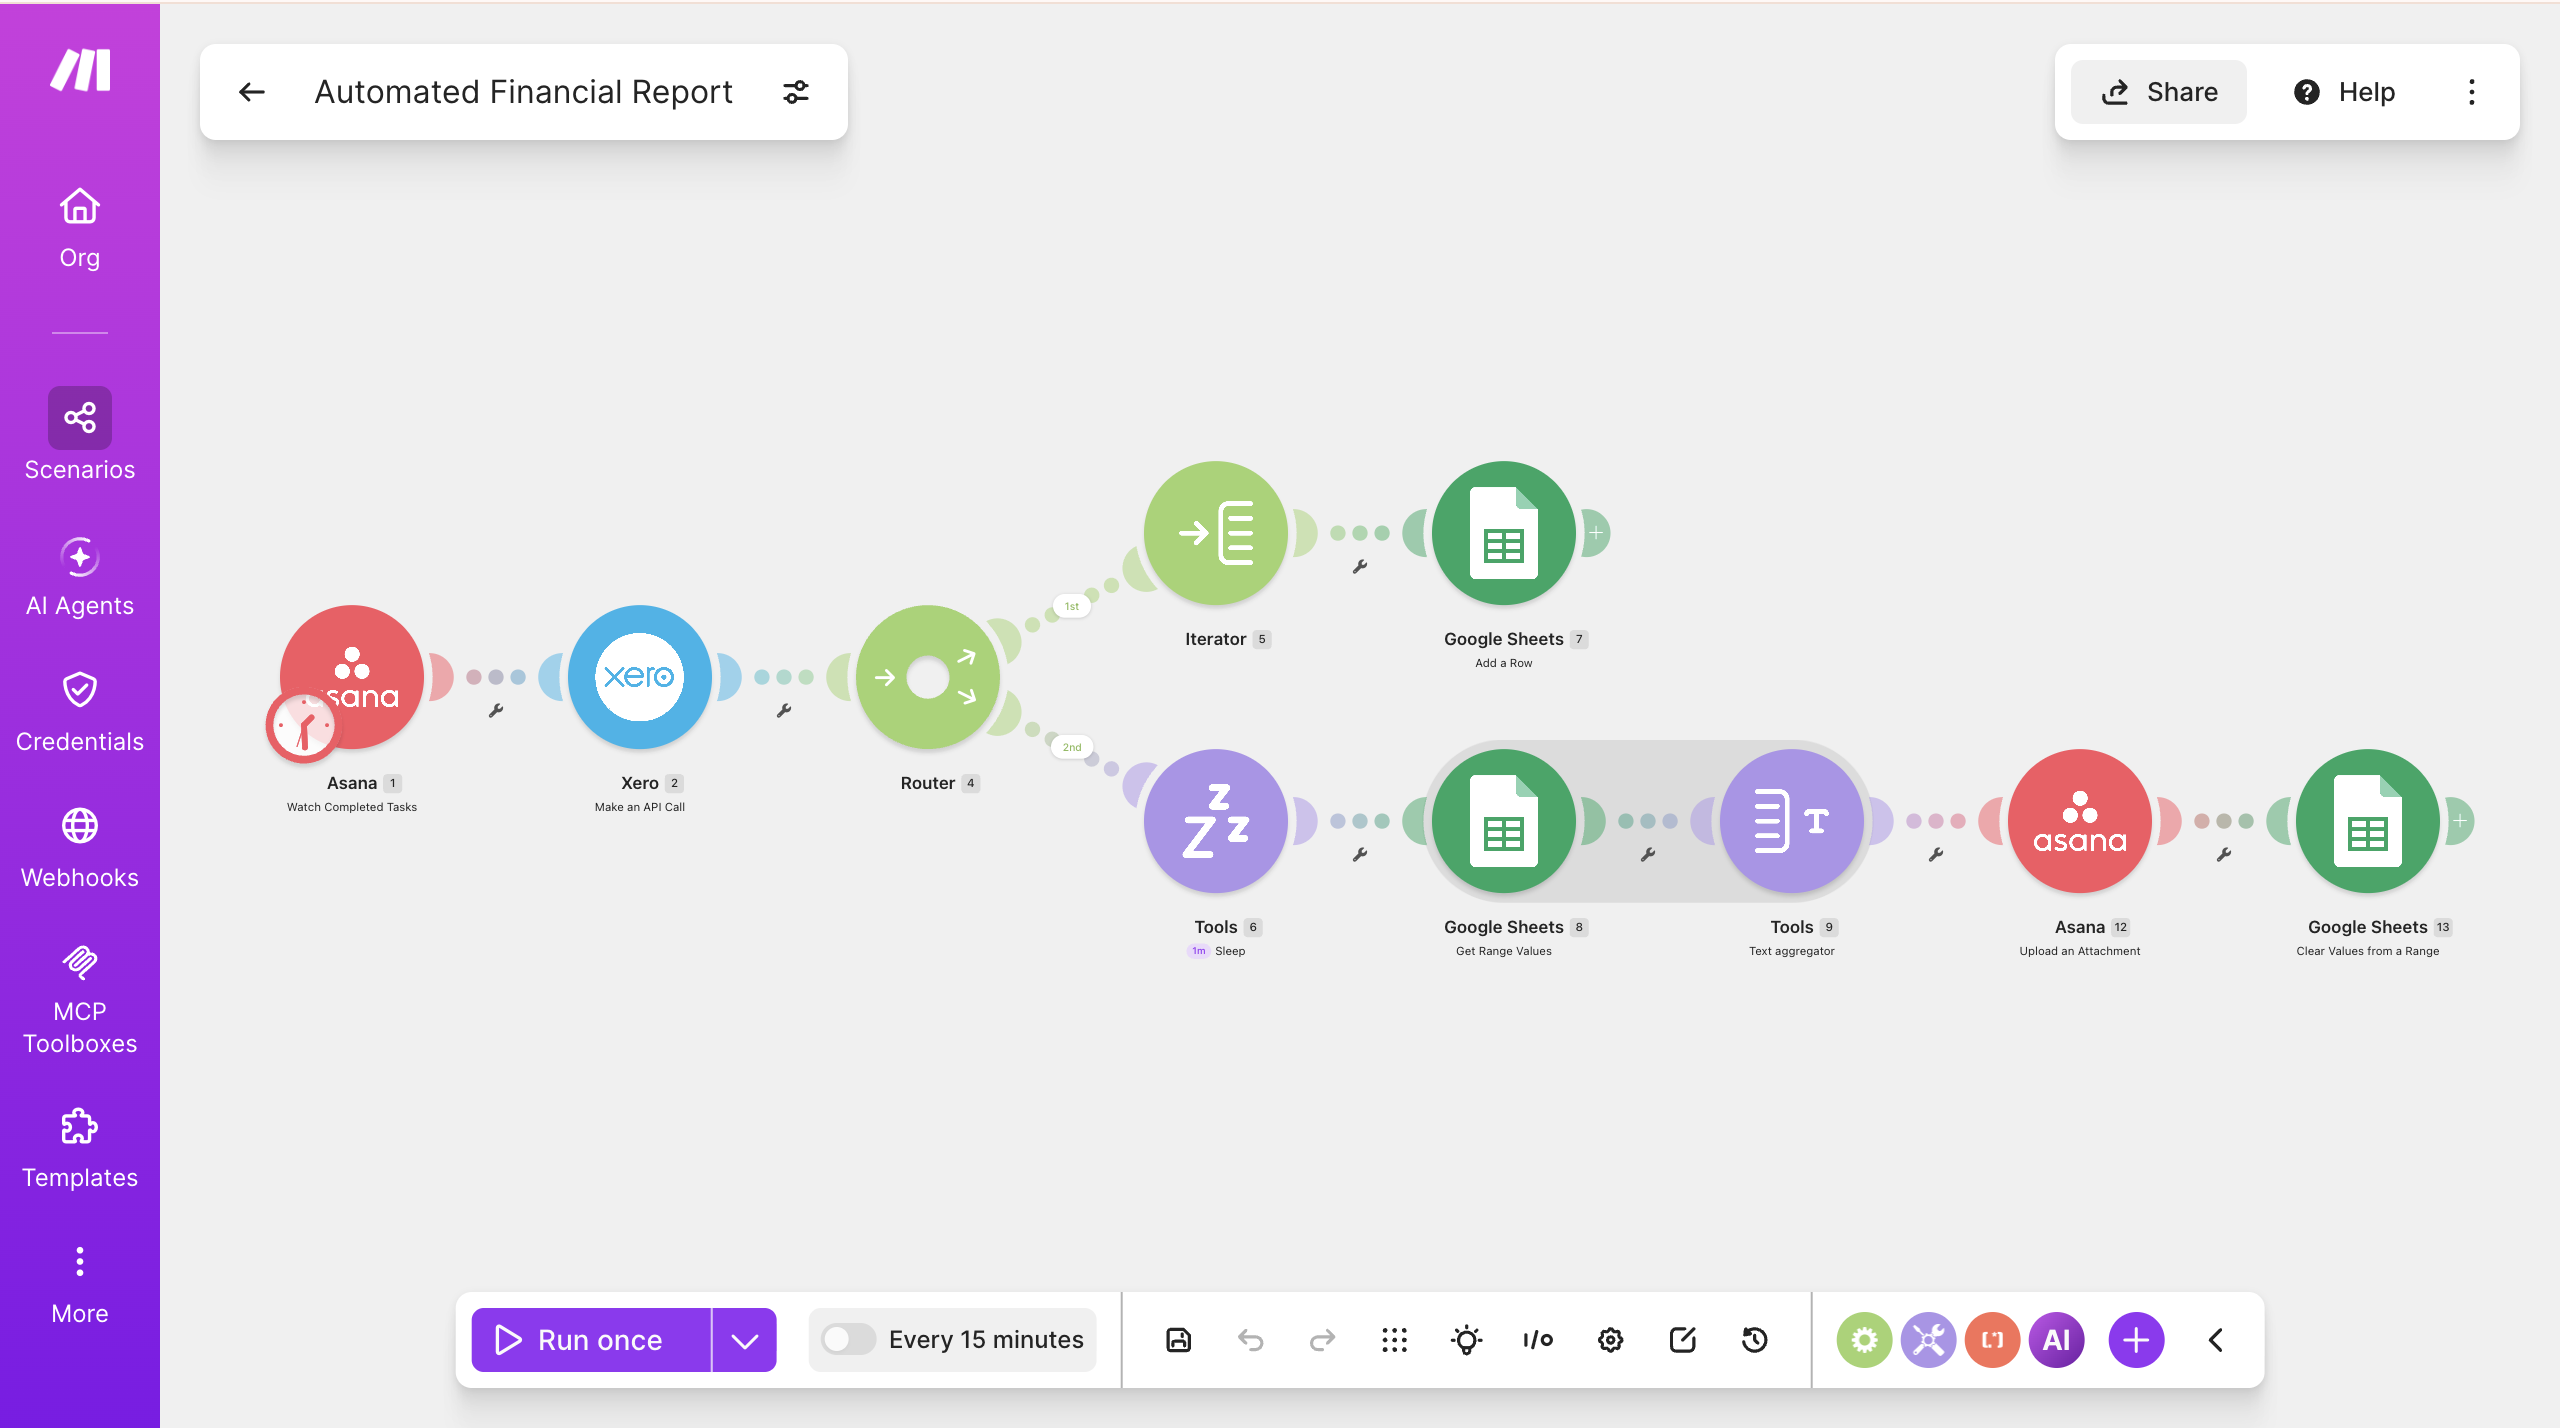Screen dimensions: 2560x1428
Task: Toggle the scenario scheduling switch
Action: click(848, 1339)
